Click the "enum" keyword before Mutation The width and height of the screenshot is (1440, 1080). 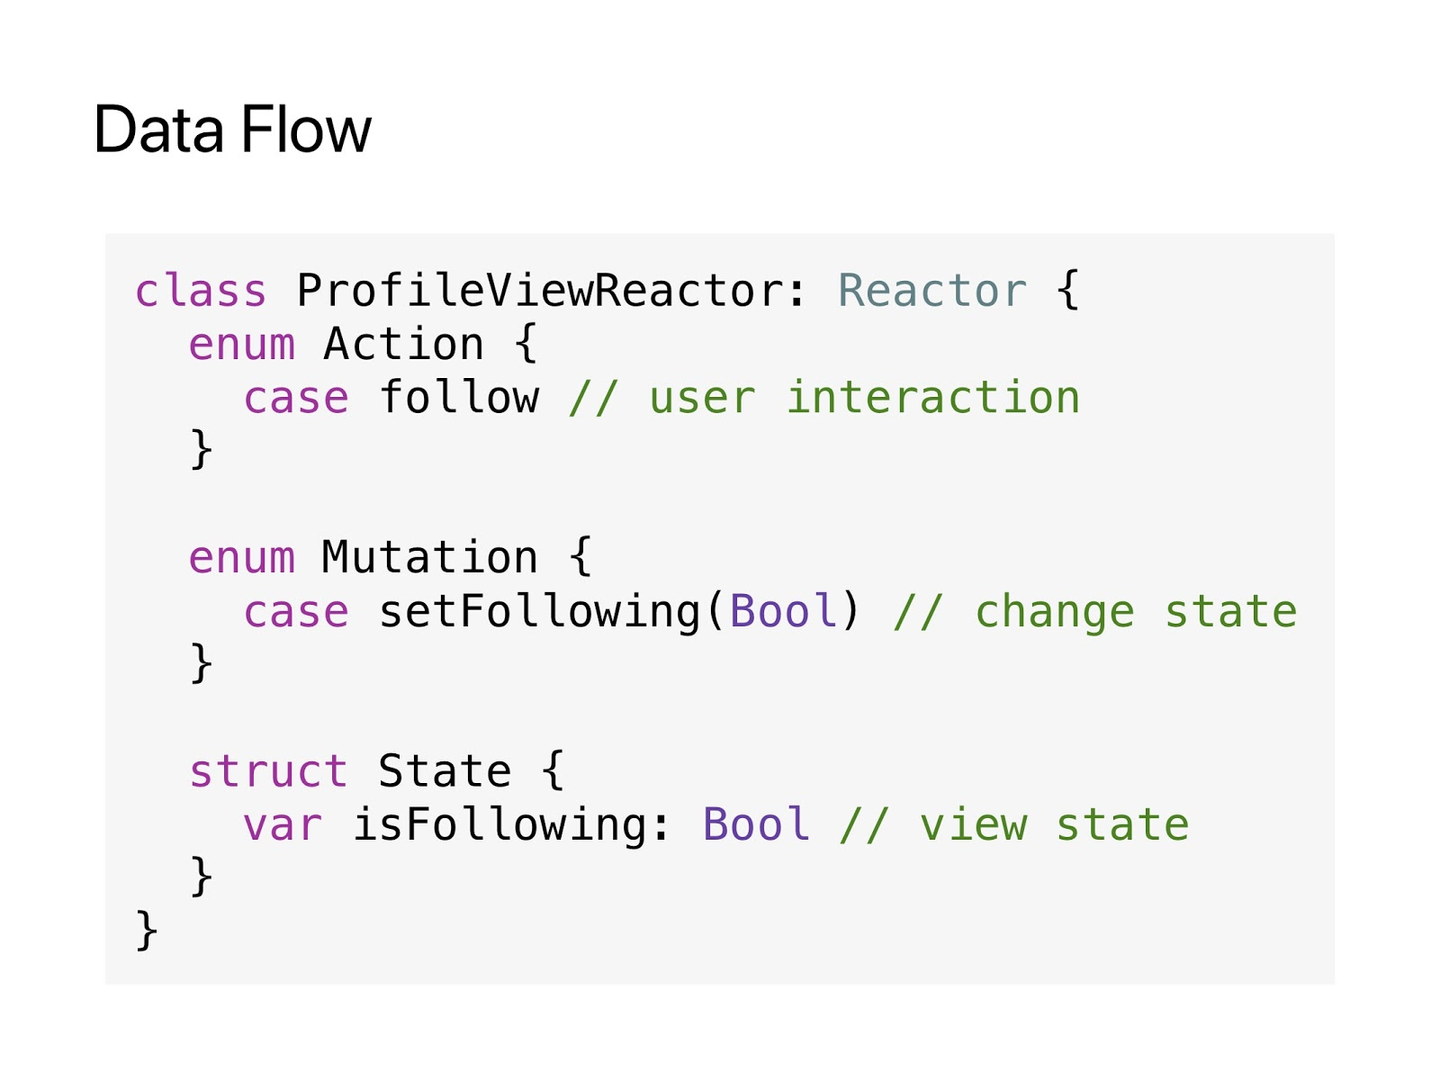pos(241,558)
